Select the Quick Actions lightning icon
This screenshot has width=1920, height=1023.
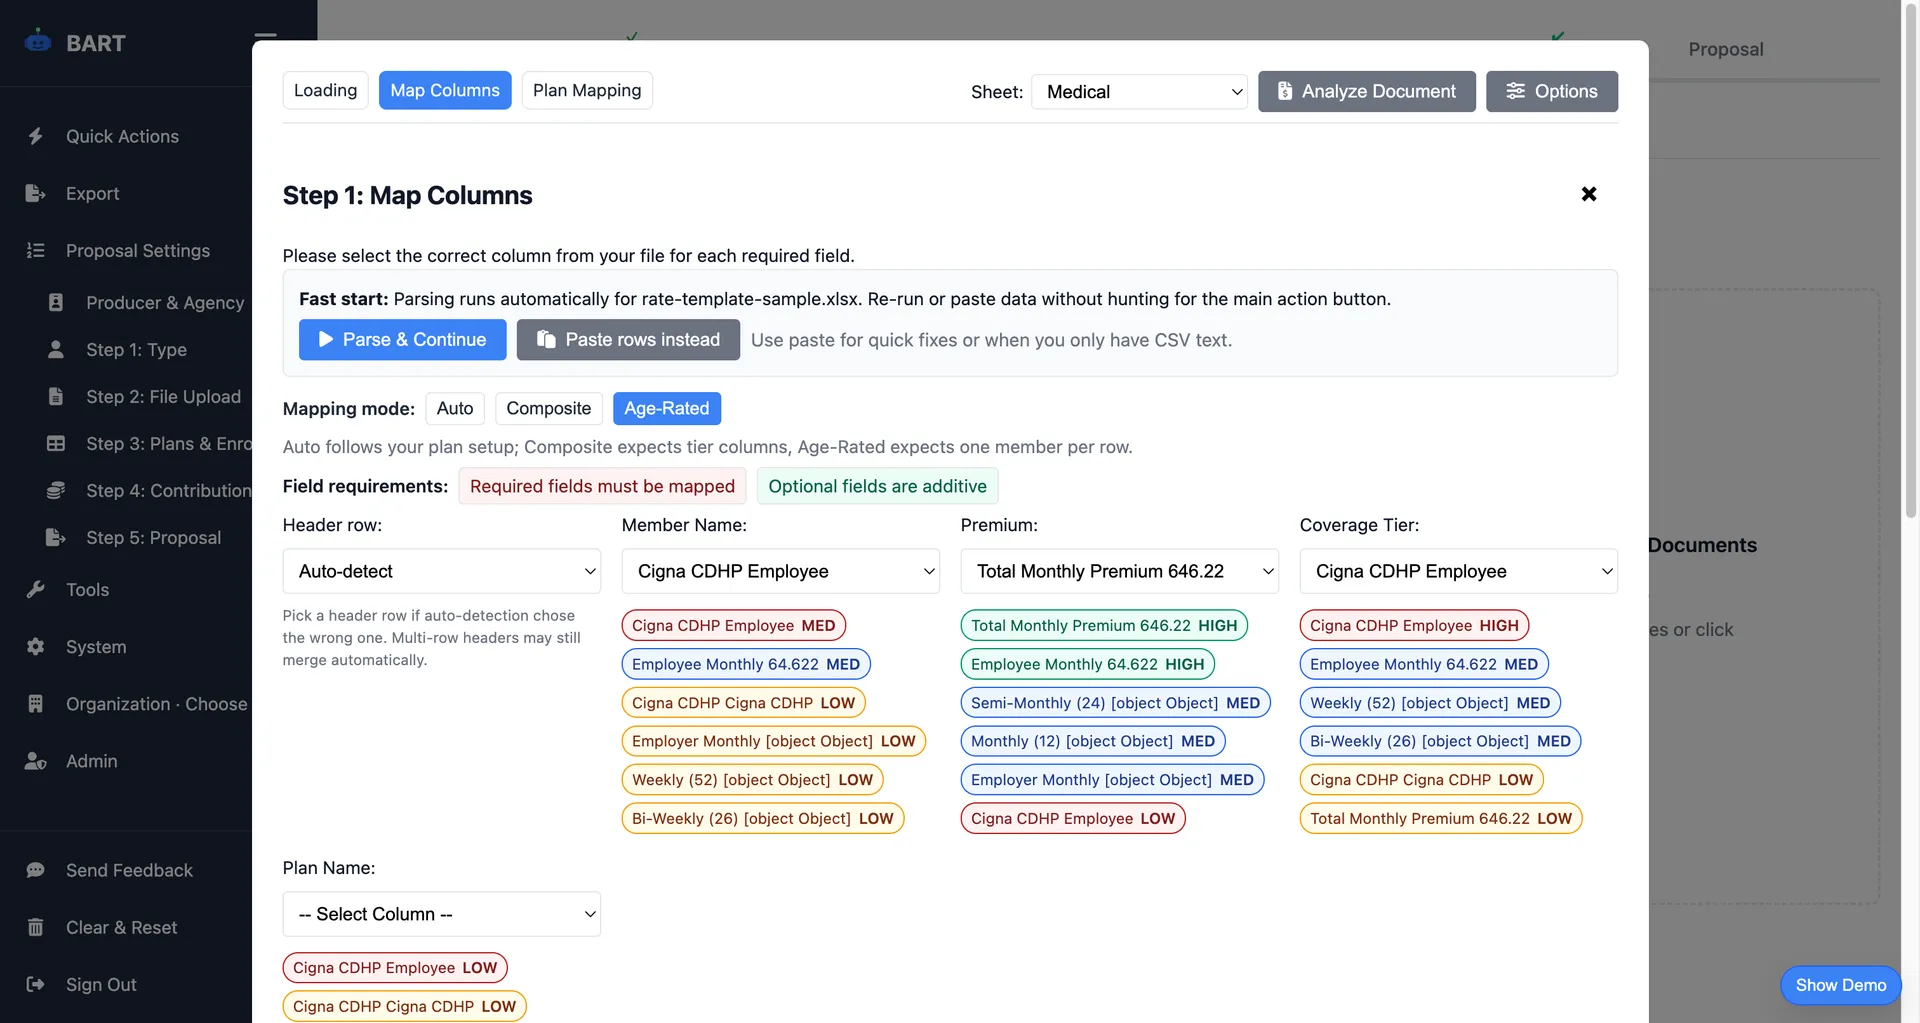tap(37, 136)
